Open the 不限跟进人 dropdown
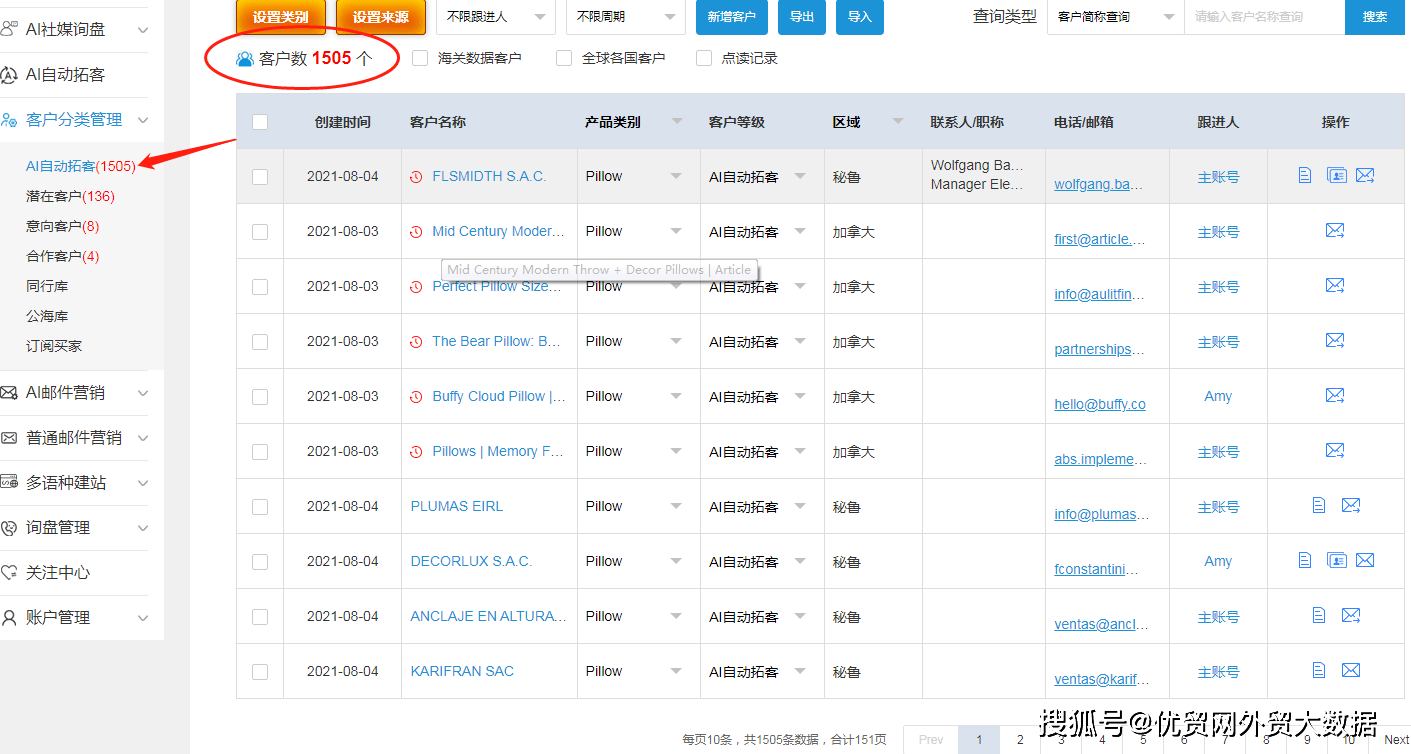This screenshot has height=754, width=1411. (x=496, y=17)
